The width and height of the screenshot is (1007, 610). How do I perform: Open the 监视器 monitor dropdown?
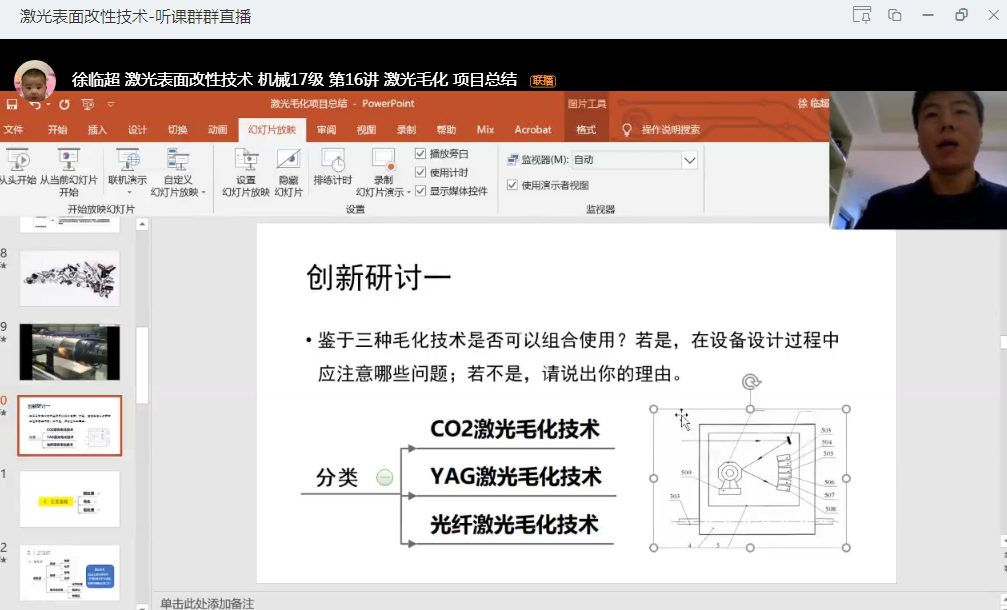(689, 160)
